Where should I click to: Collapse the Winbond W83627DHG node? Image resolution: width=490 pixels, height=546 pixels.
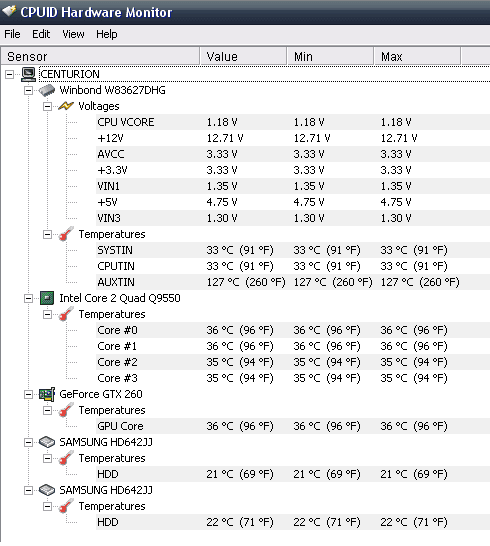28,90
